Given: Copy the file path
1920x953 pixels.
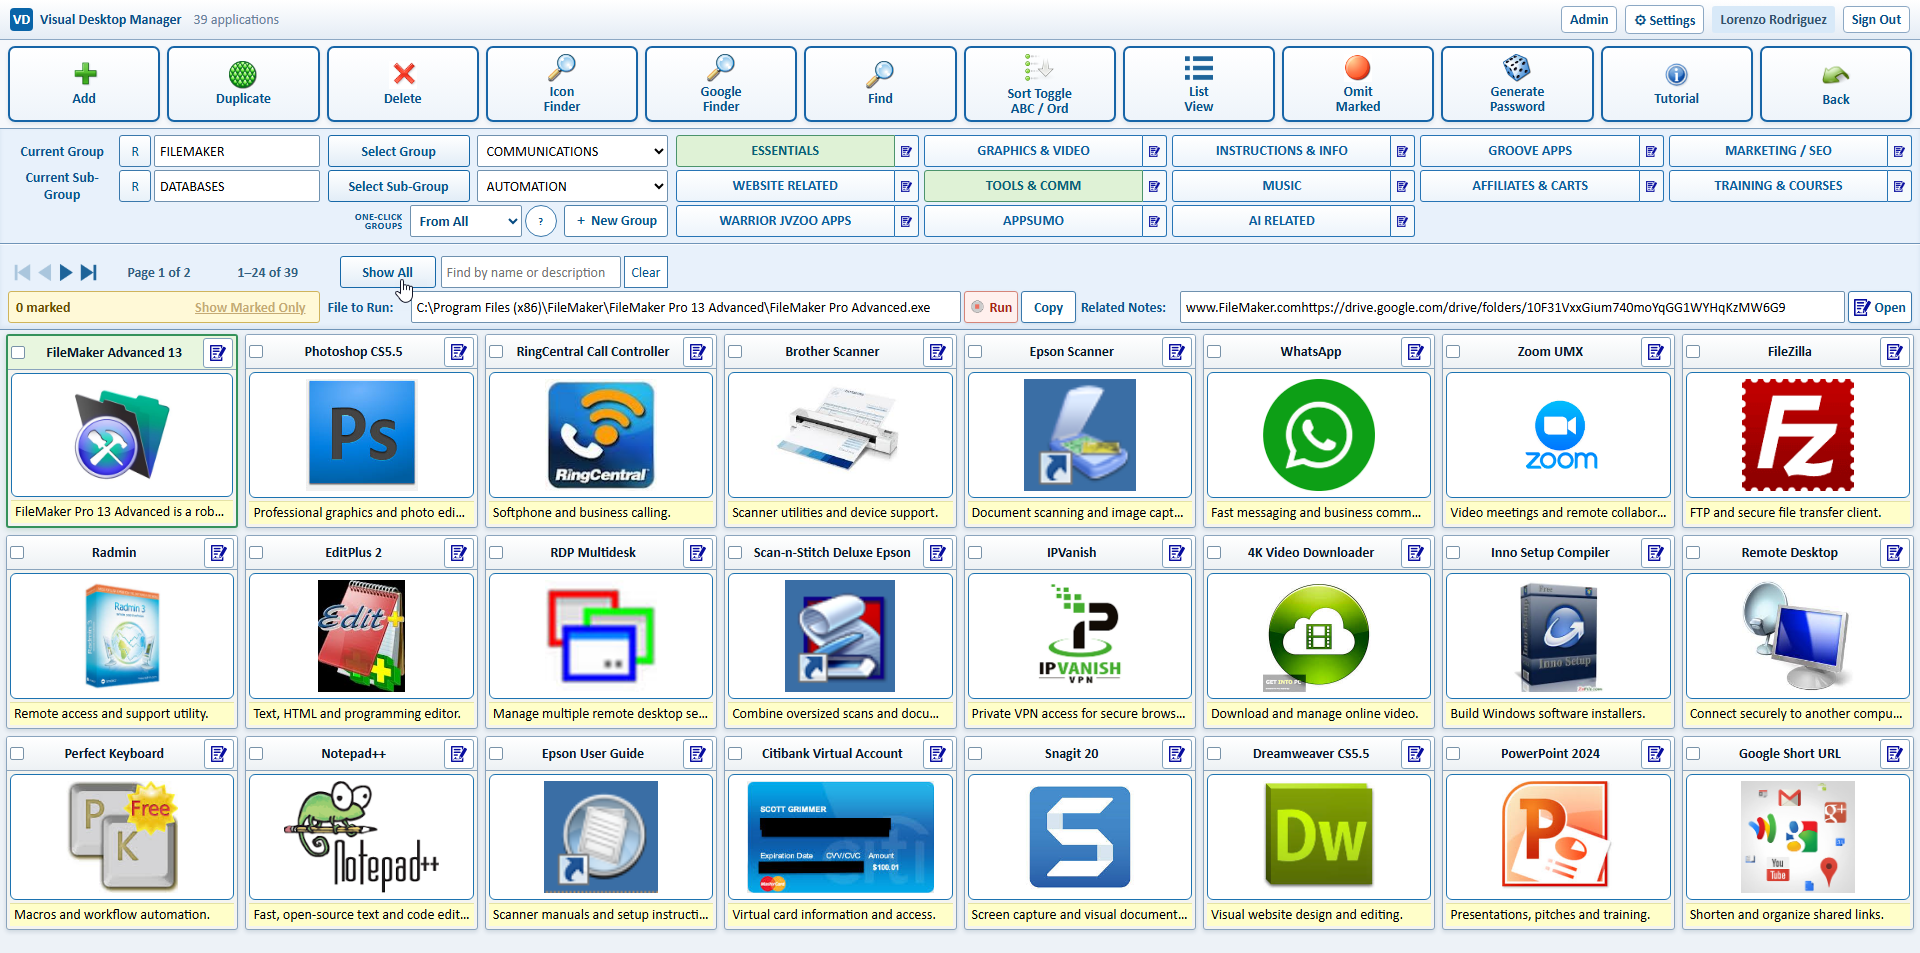Looking at the screenshot, I should [x=1048, y=307].
